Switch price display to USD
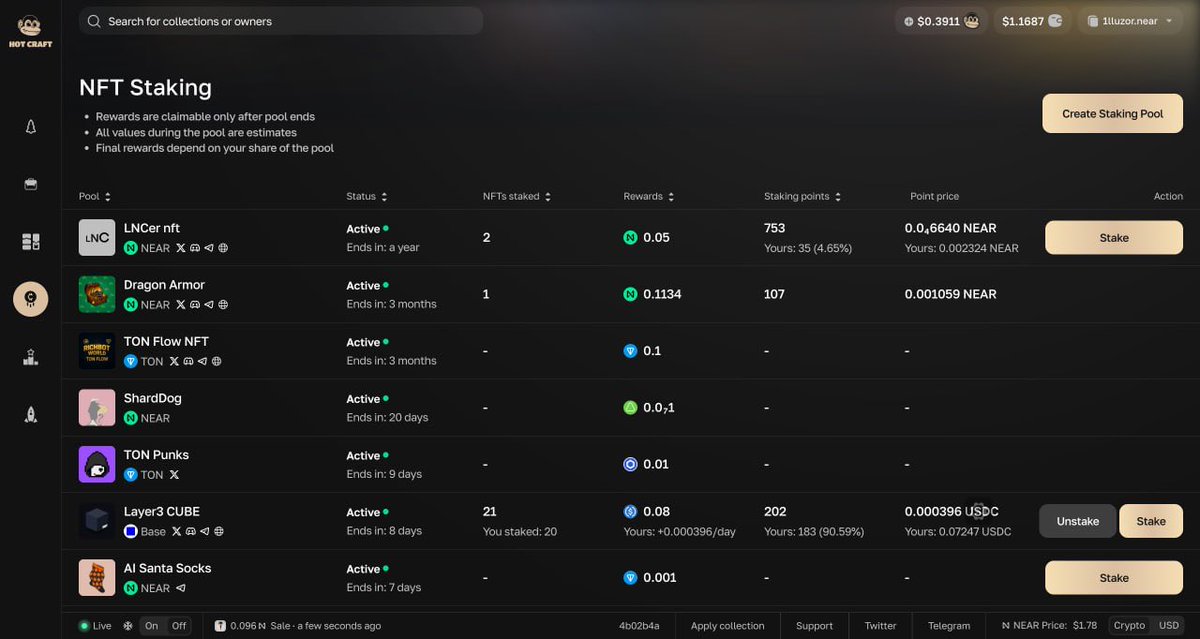Viewport: 1200px width, 639px height. [x=1168, y=626]
